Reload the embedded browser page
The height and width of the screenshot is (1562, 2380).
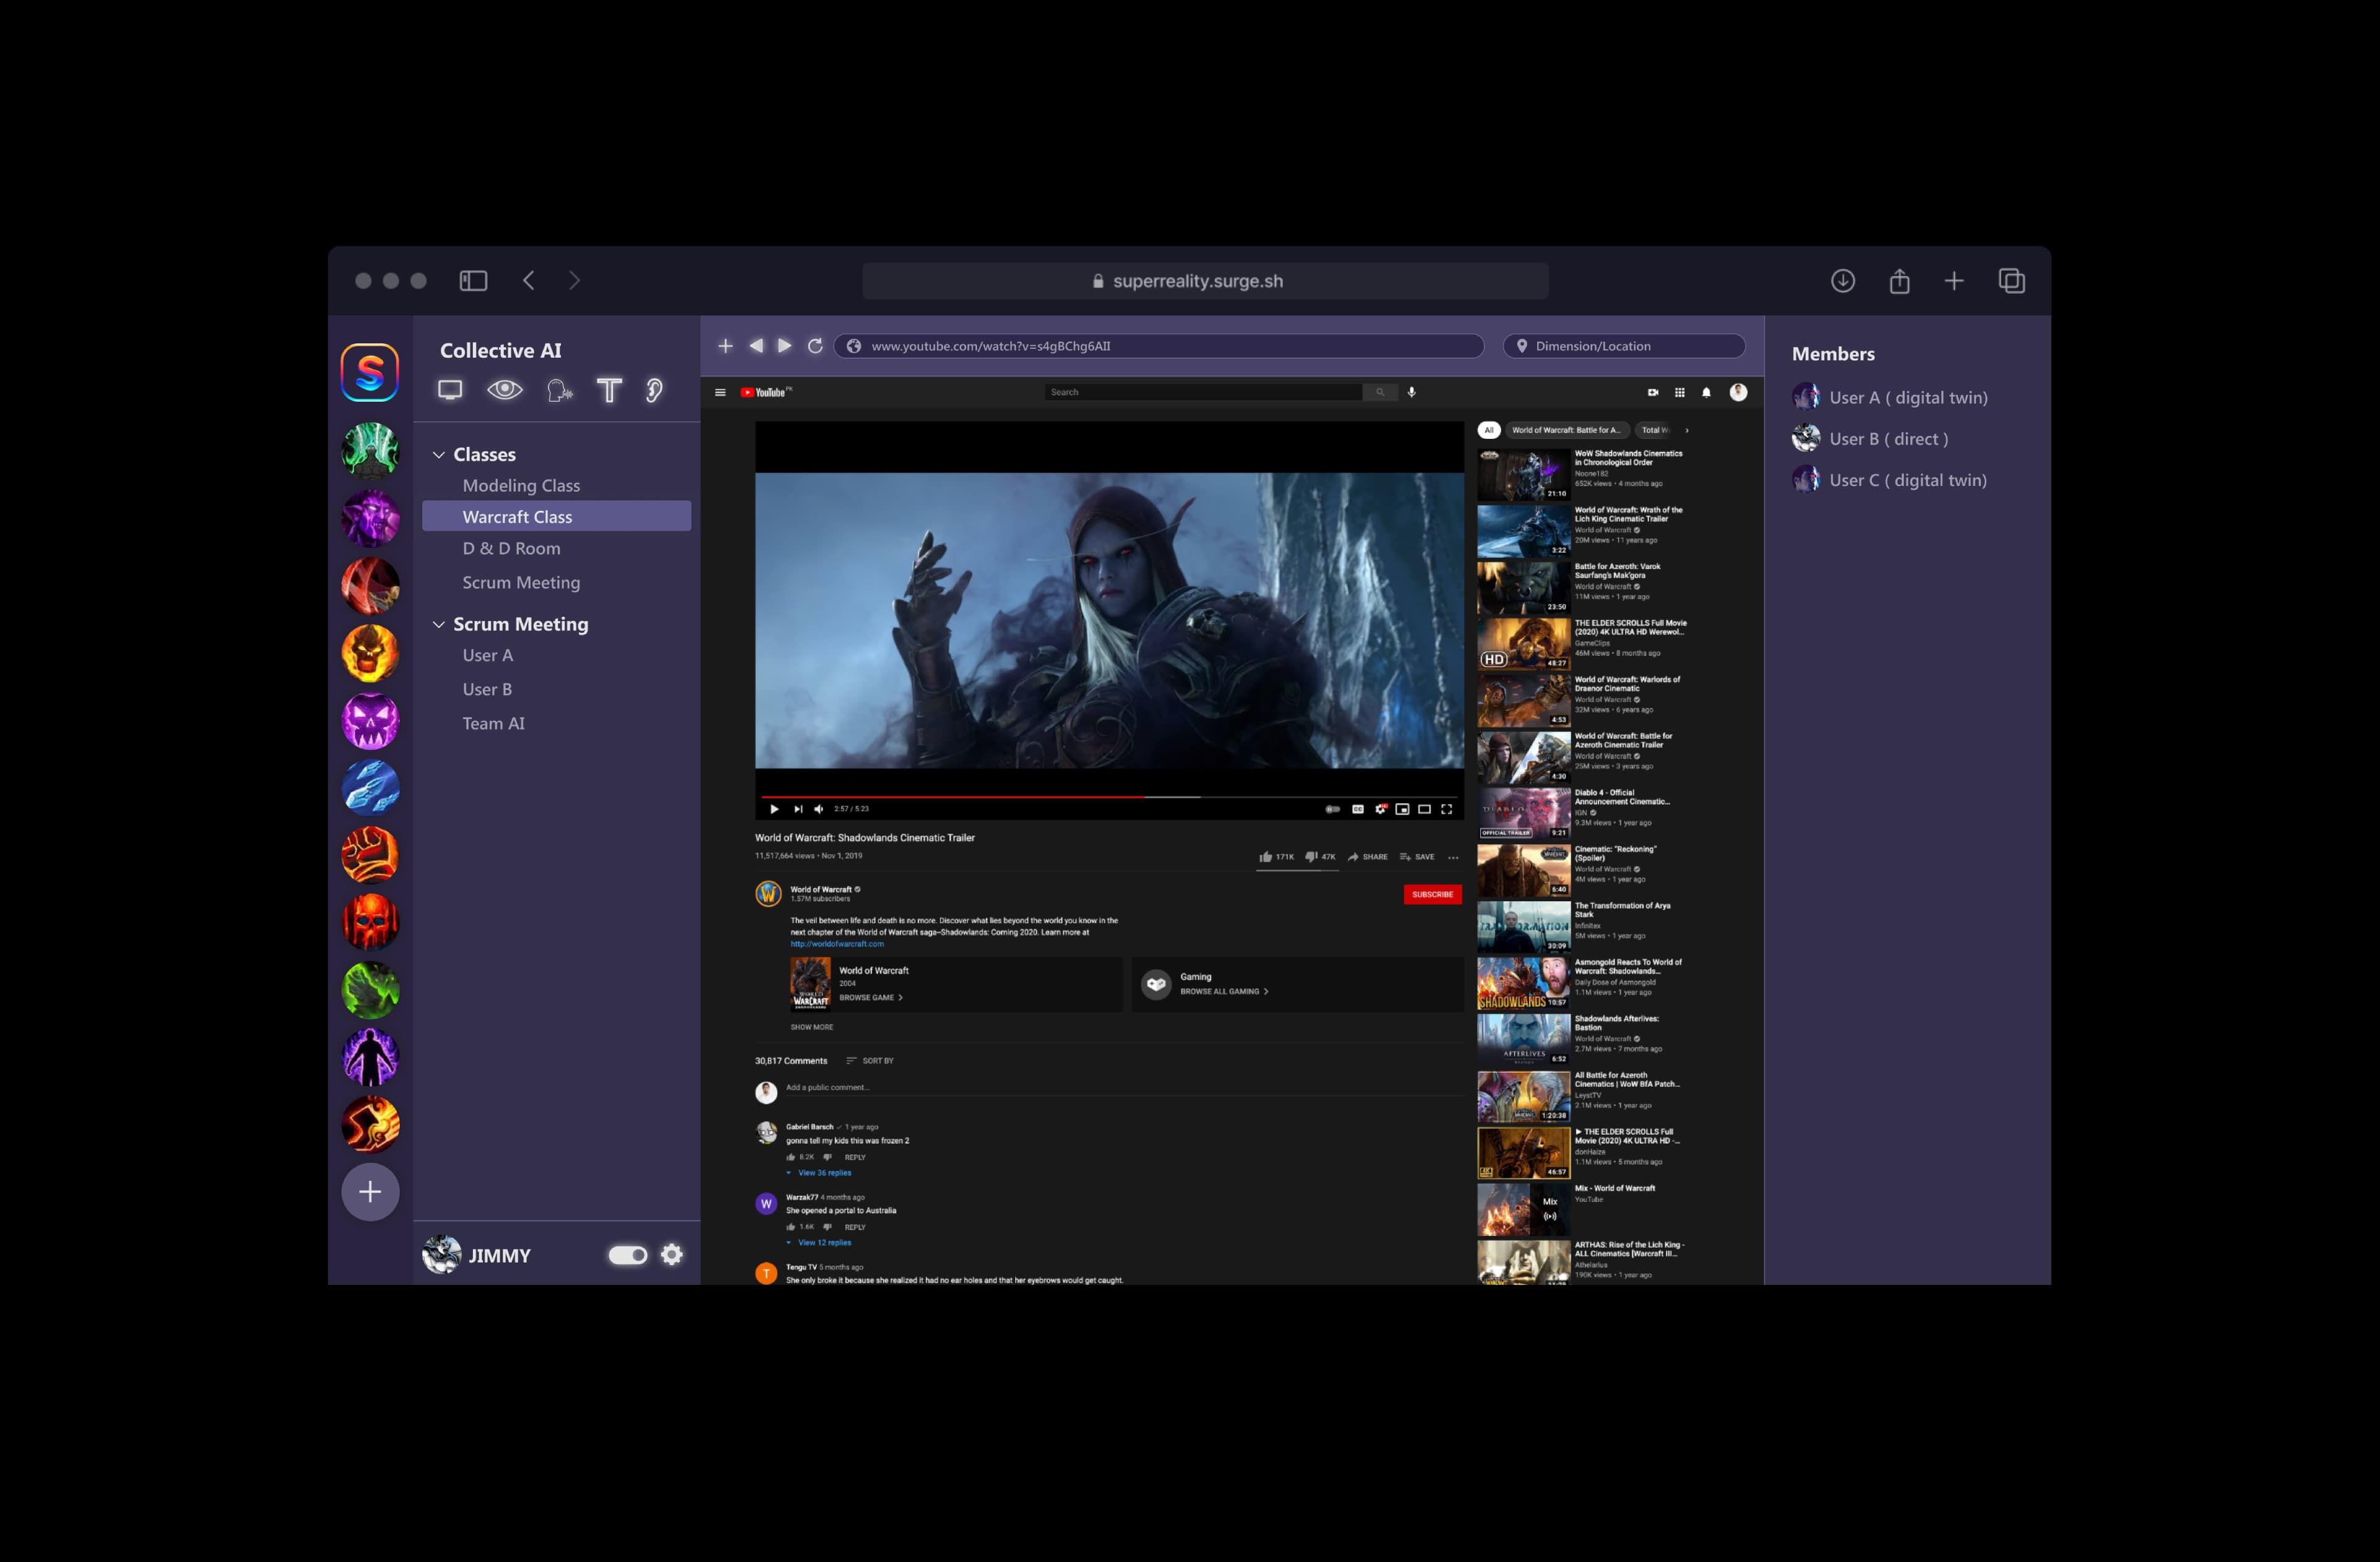click(815, 345)
